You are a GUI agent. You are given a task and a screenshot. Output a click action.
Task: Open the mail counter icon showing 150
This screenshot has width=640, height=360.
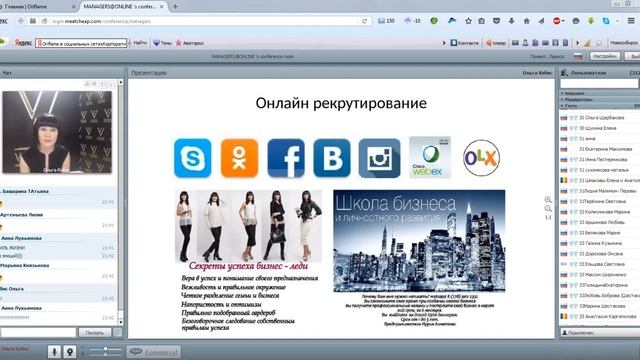point(386,20)
